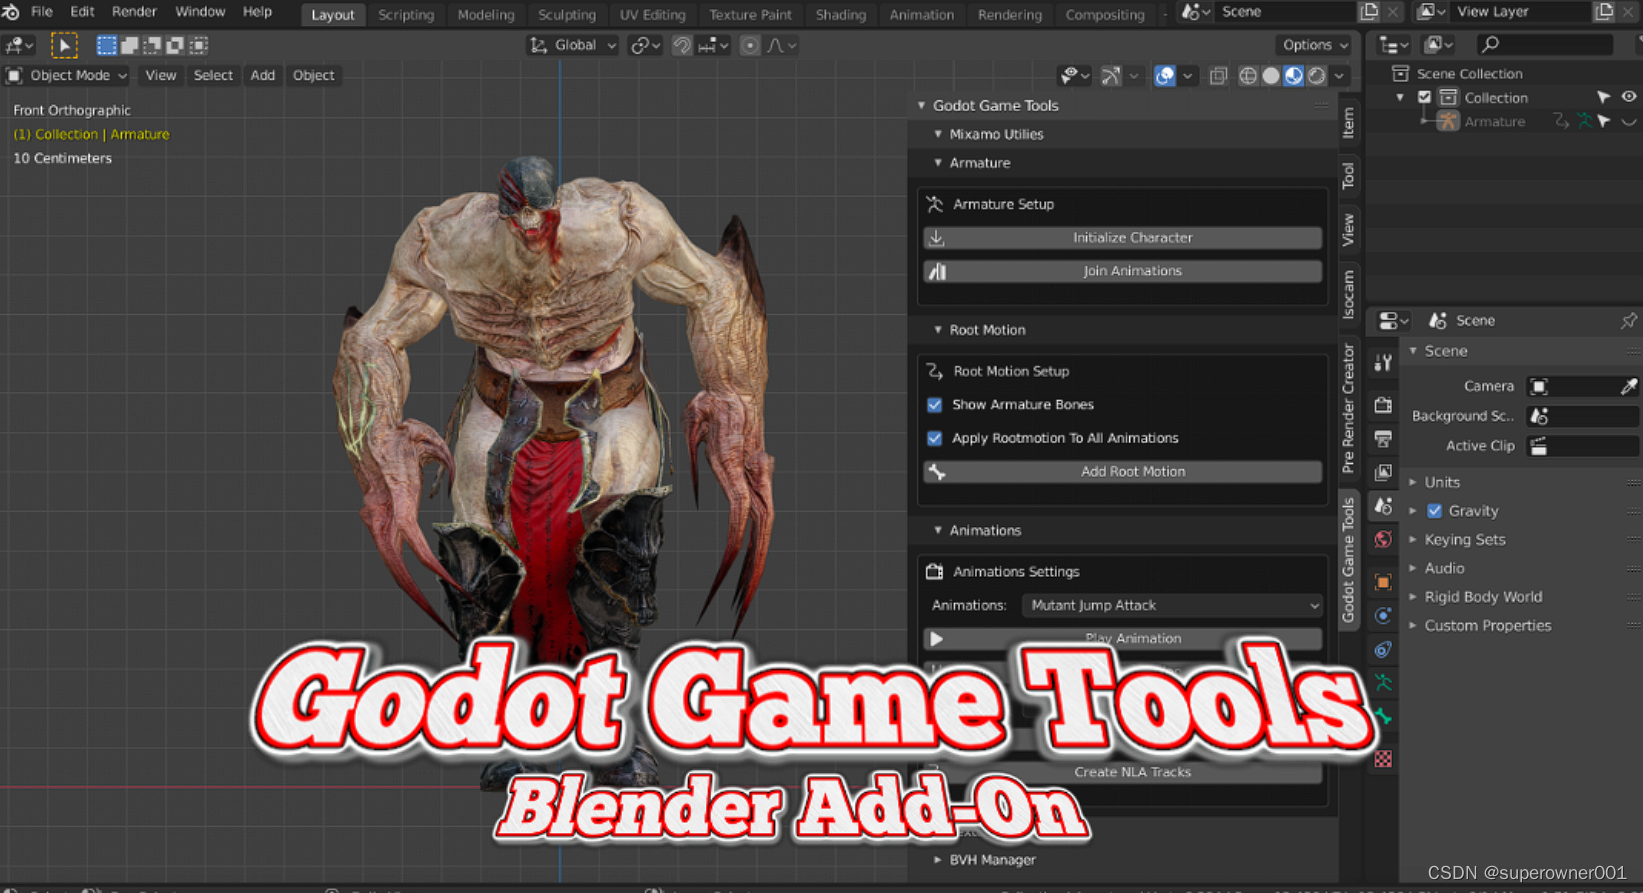Viewport: 1643px width, 893px height.
Task: Switch to the Sculpting workspace tab
Action: (x=567, y=15)
